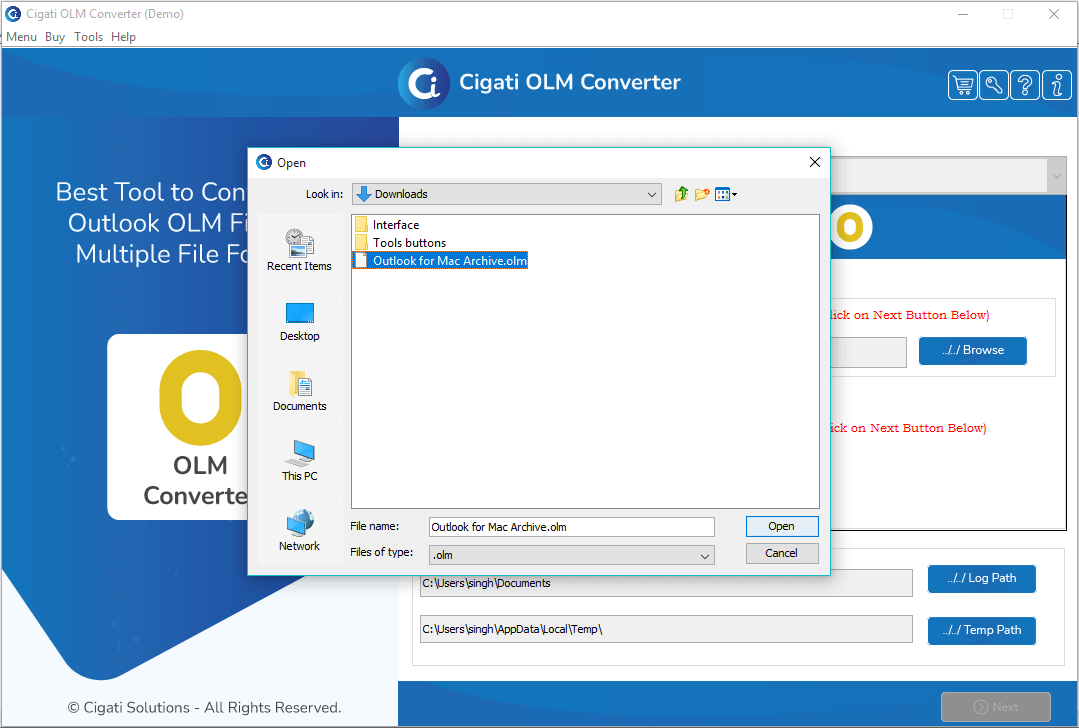
Task: Click the temp path field with AppData\Local\Temp
Action: 666,629
